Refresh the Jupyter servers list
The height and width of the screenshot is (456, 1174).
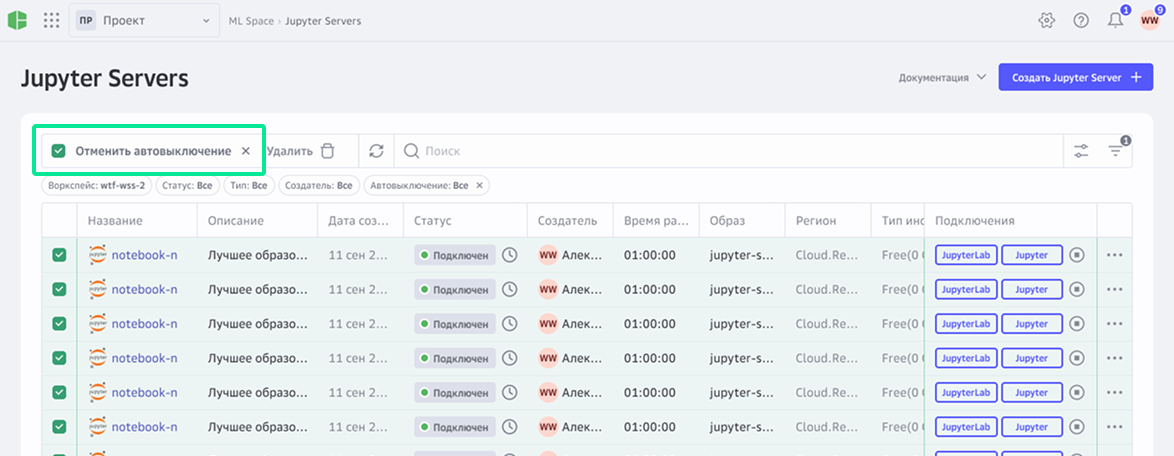pos(377,151)
